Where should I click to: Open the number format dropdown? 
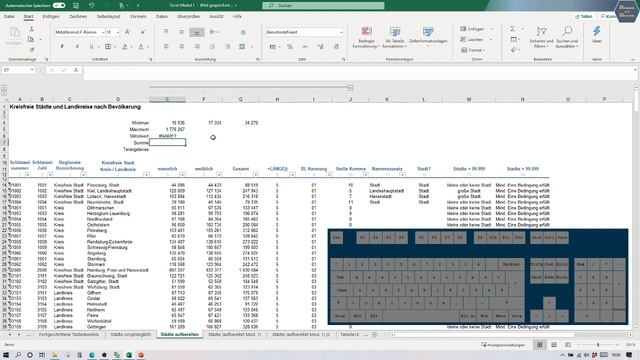click(x=341, y=32)
